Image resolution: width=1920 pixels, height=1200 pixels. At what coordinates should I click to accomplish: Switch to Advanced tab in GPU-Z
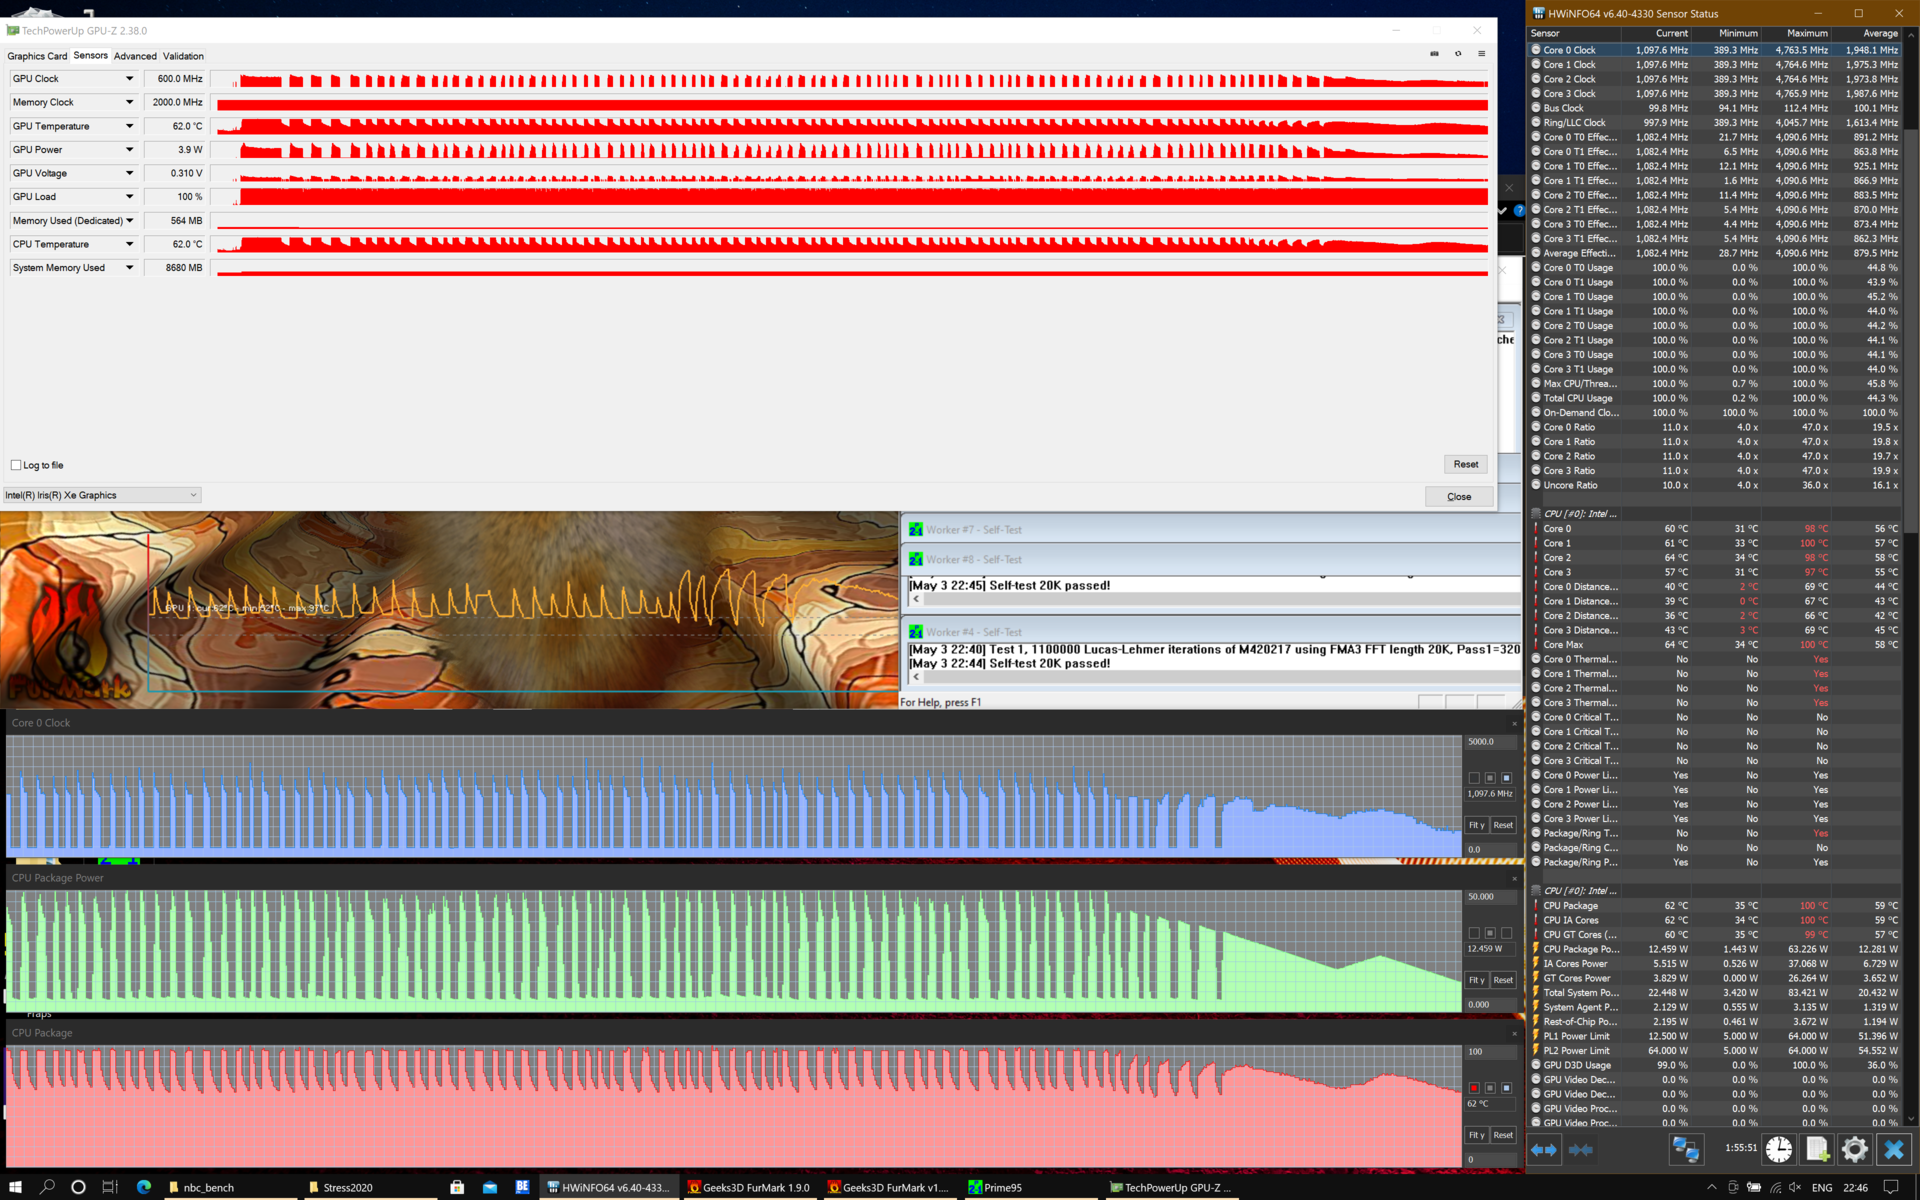tap(135, 56)
